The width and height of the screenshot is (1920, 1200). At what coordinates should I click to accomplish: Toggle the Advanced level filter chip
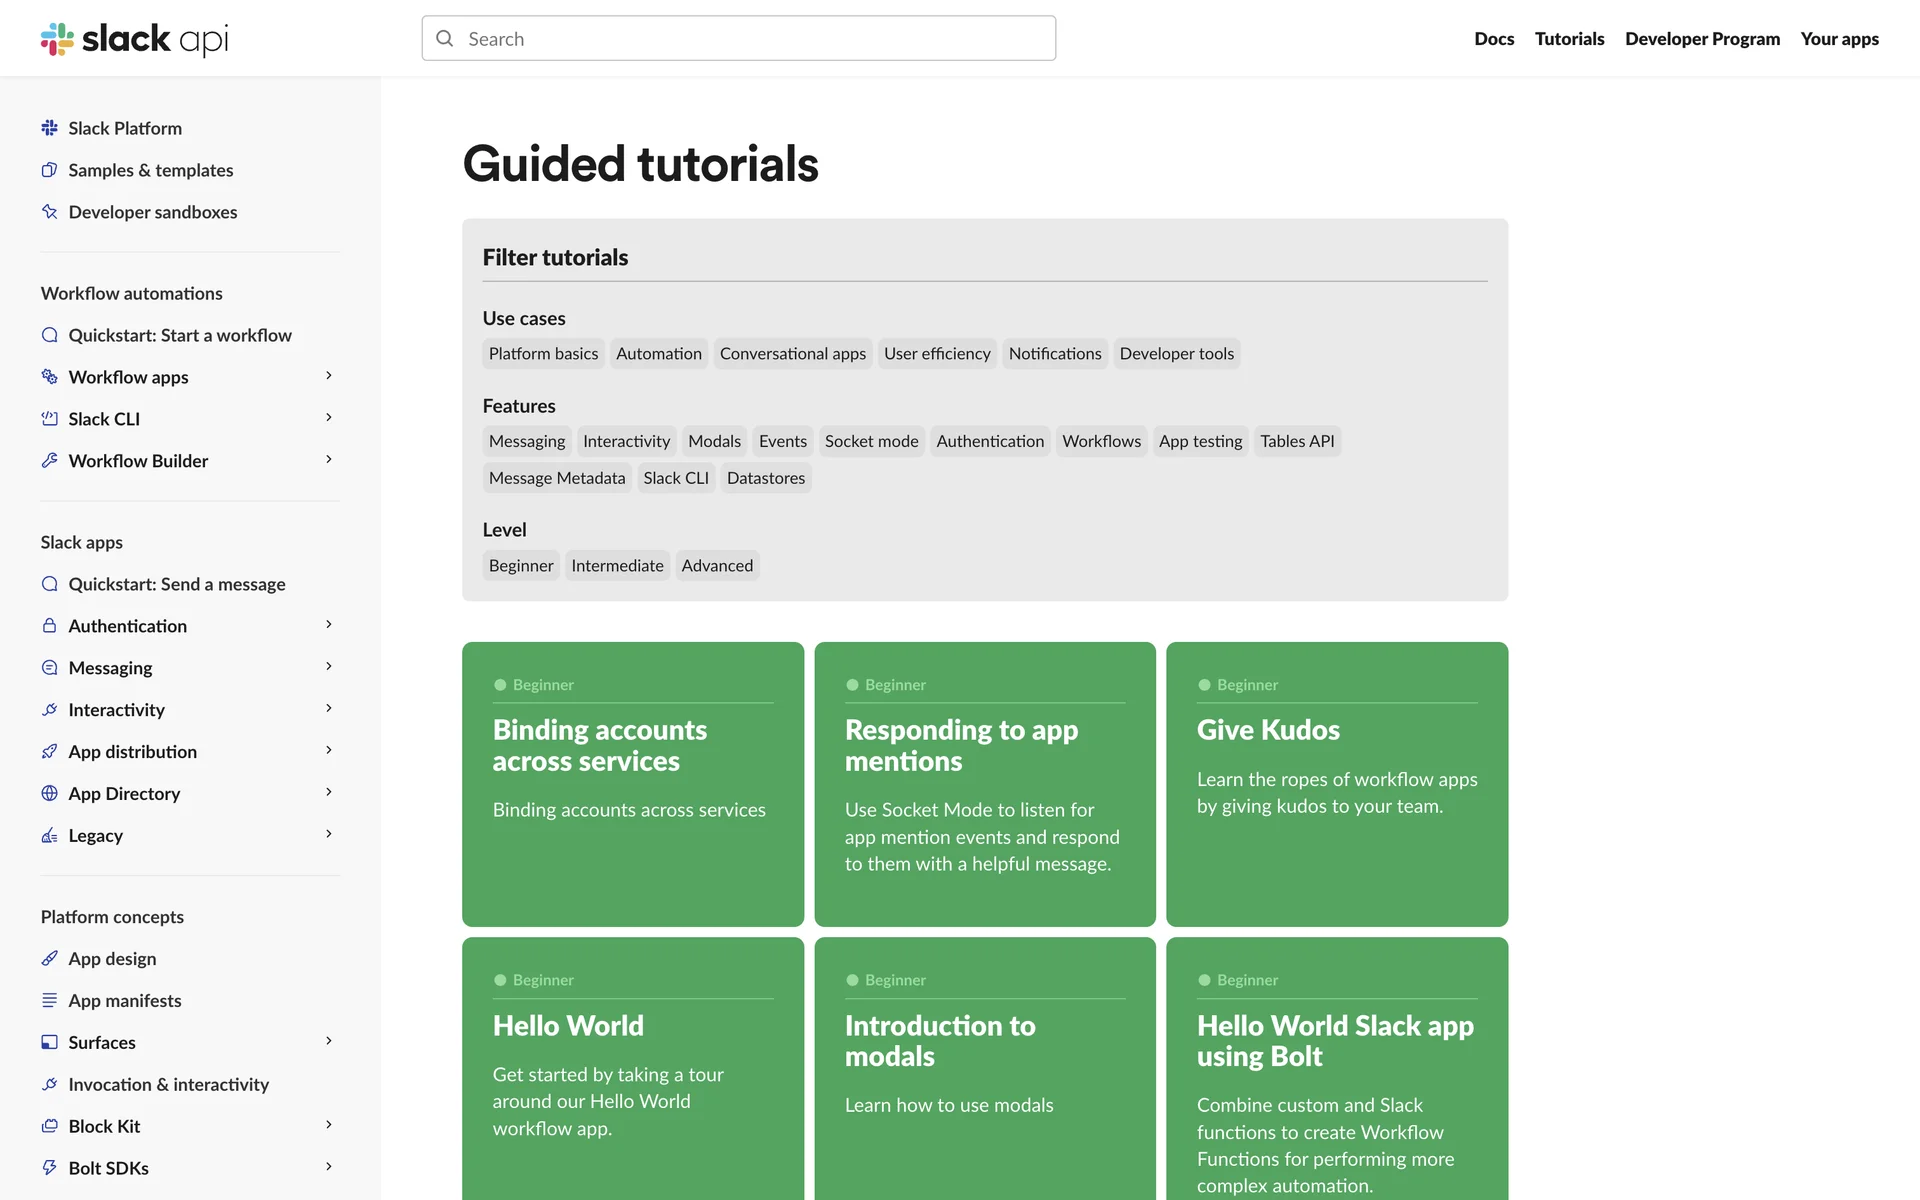click(717, 566)
